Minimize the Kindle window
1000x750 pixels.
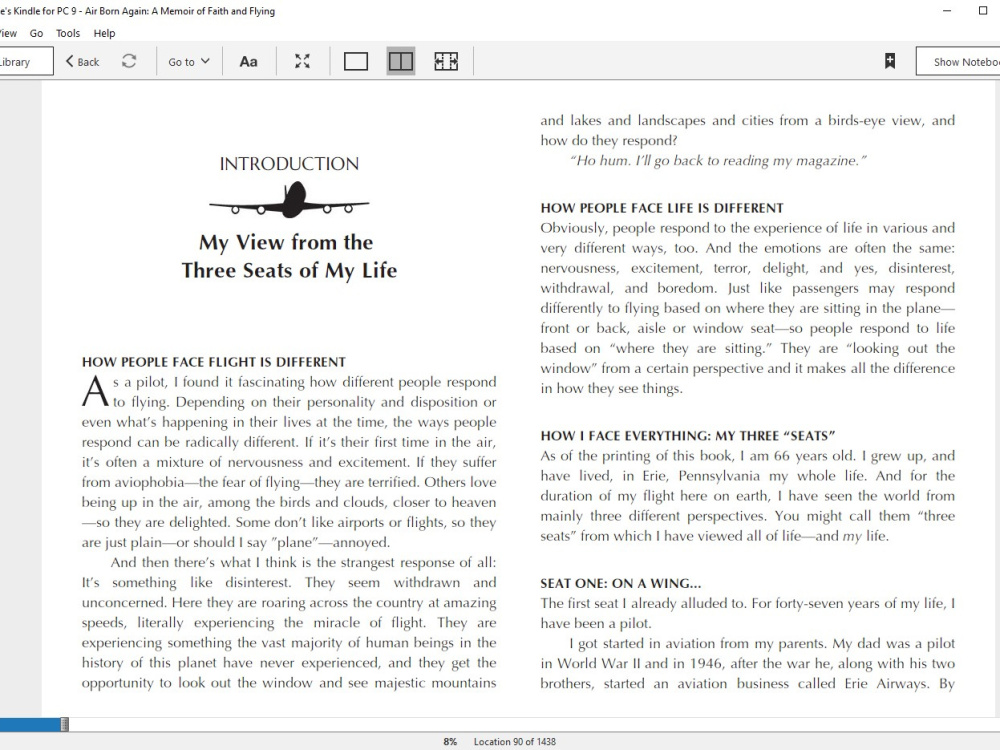click(947, 11)
